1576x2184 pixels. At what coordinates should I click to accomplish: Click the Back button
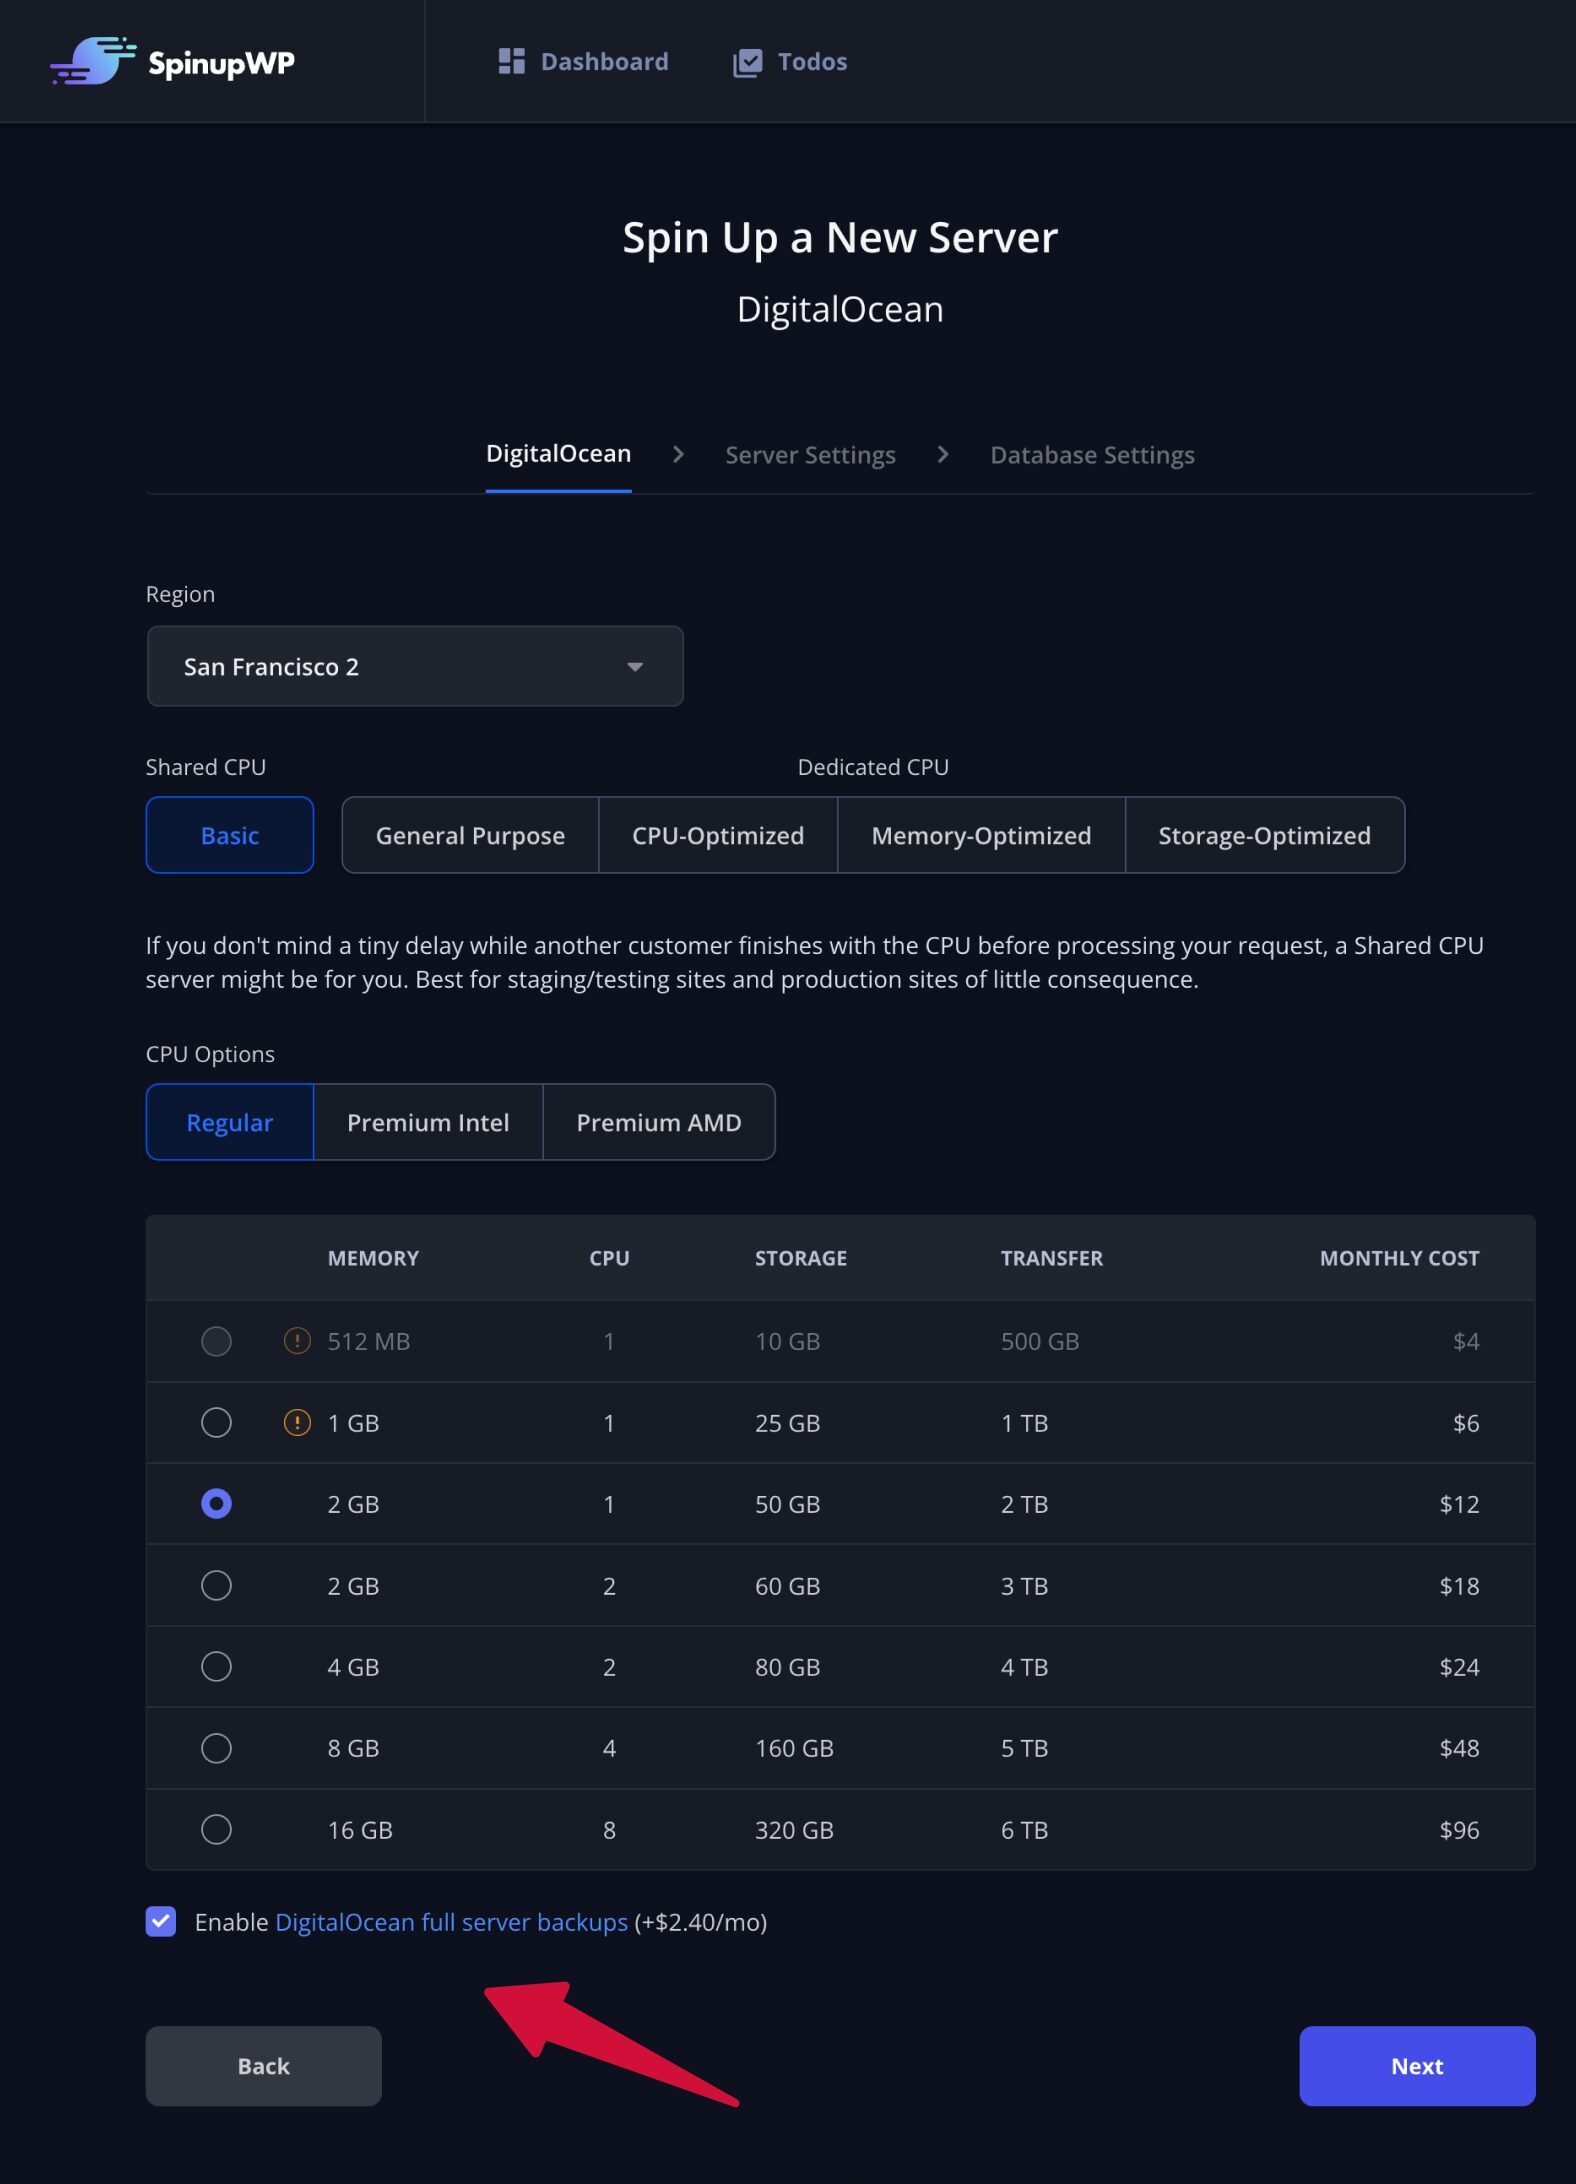coord(263,2066)
